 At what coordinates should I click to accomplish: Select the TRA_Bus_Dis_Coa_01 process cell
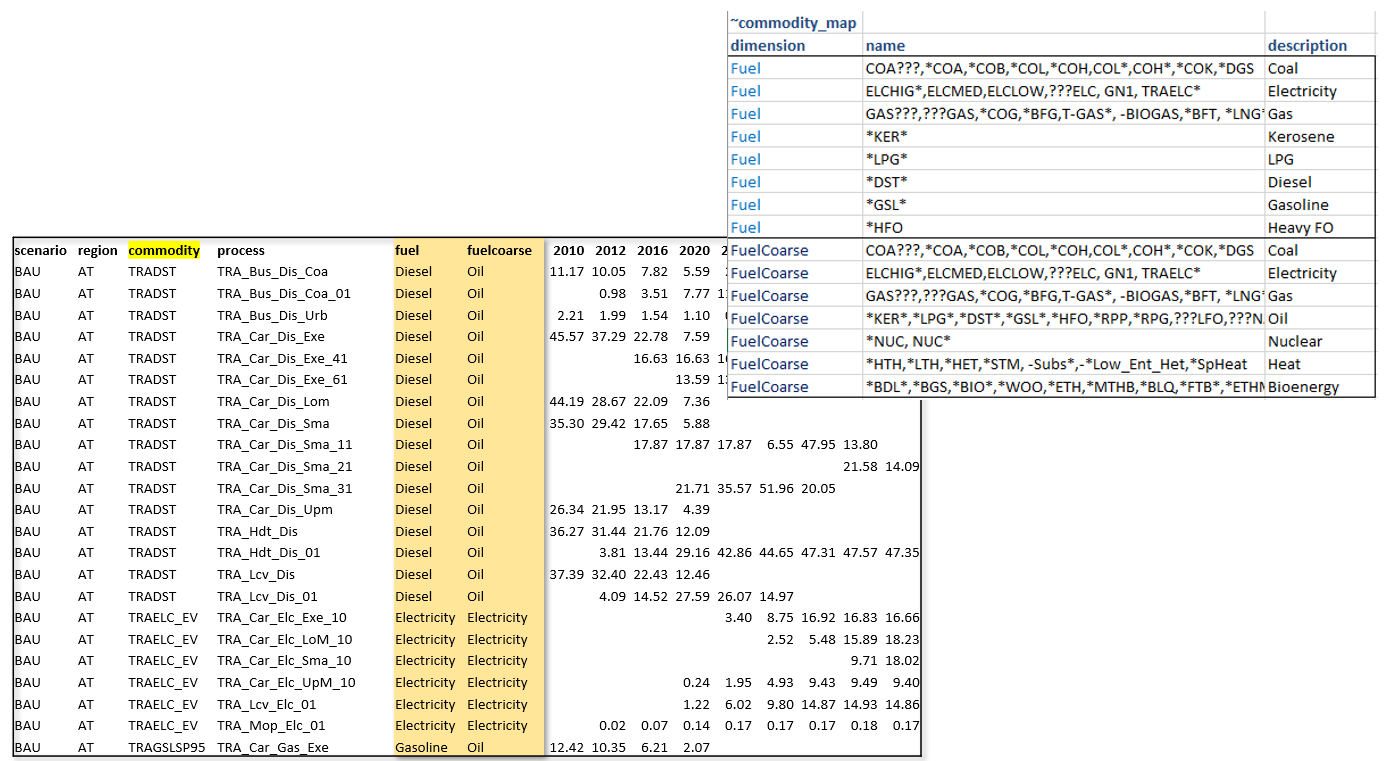pos(283,293)
